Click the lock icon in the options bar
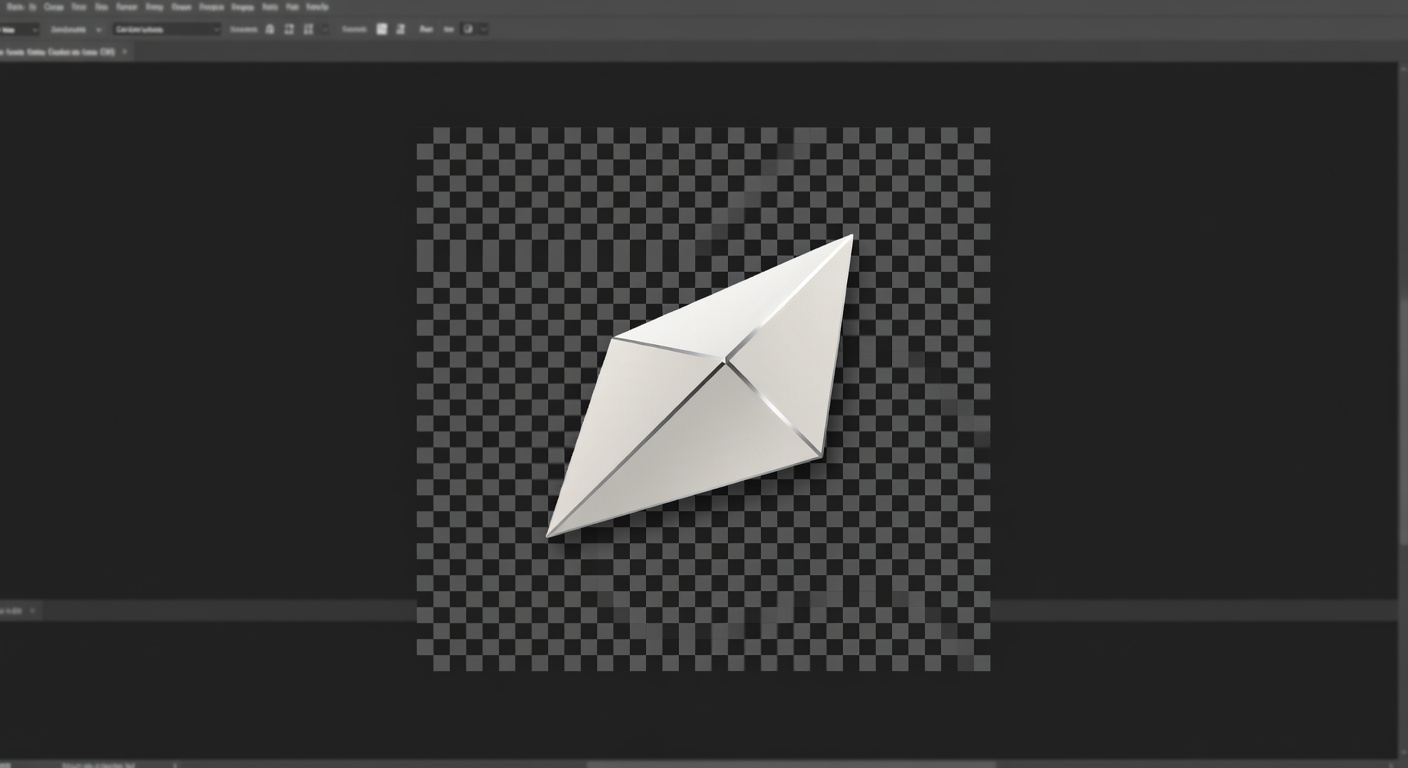This screenshot has height=768, width=1408. [270, 30]
